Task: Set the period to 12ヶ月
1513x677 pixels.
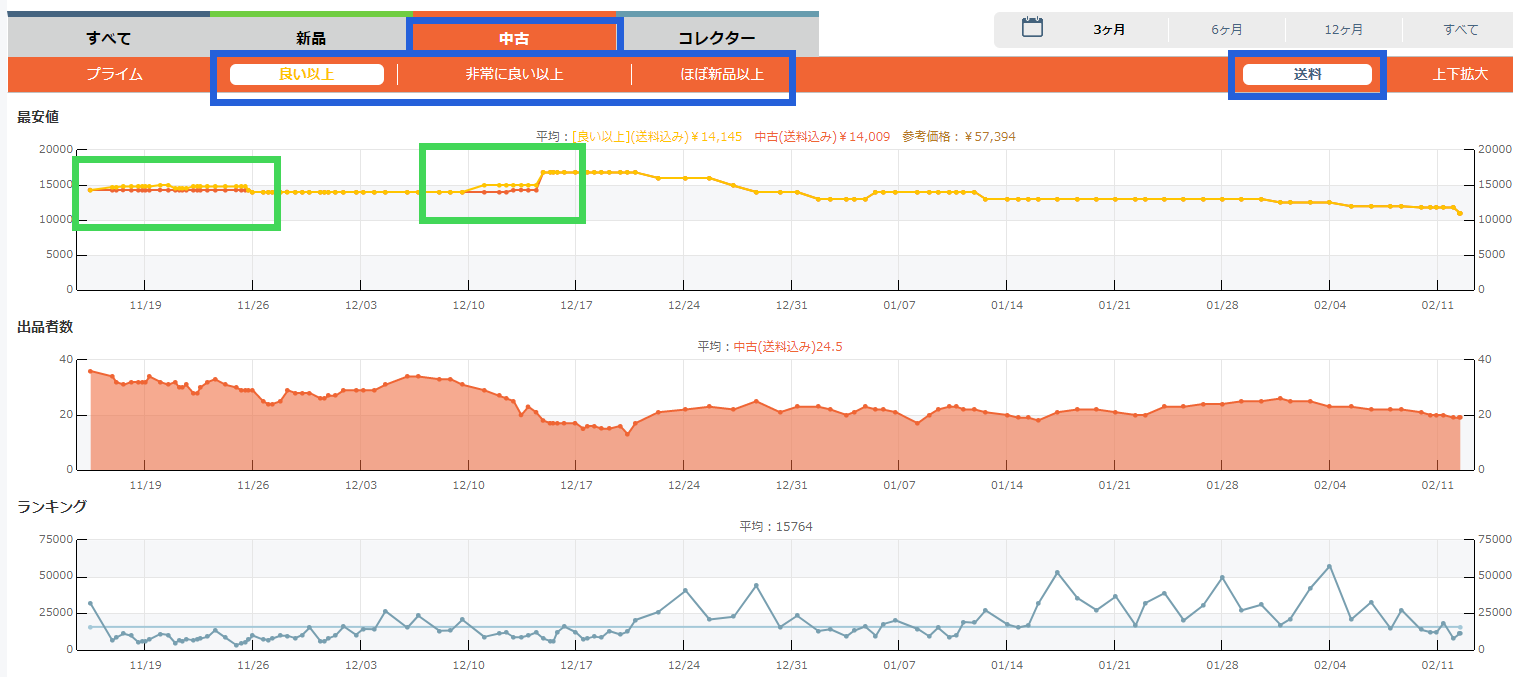Action: 1343,30
